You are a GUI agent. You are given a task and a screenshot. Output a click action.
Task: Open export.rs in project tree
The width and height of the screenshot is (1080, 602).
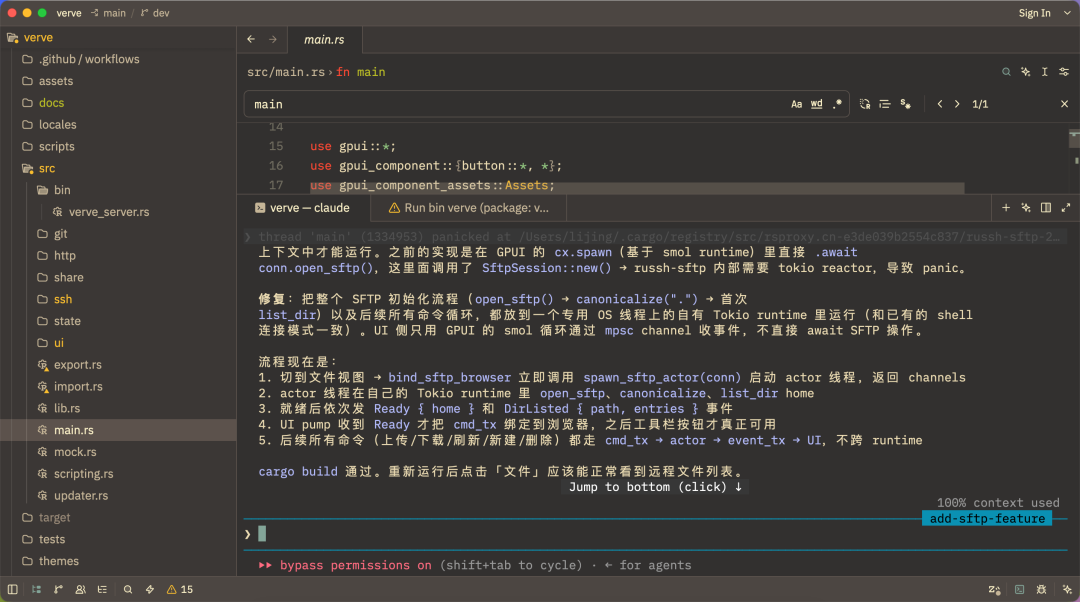(118, 364)
